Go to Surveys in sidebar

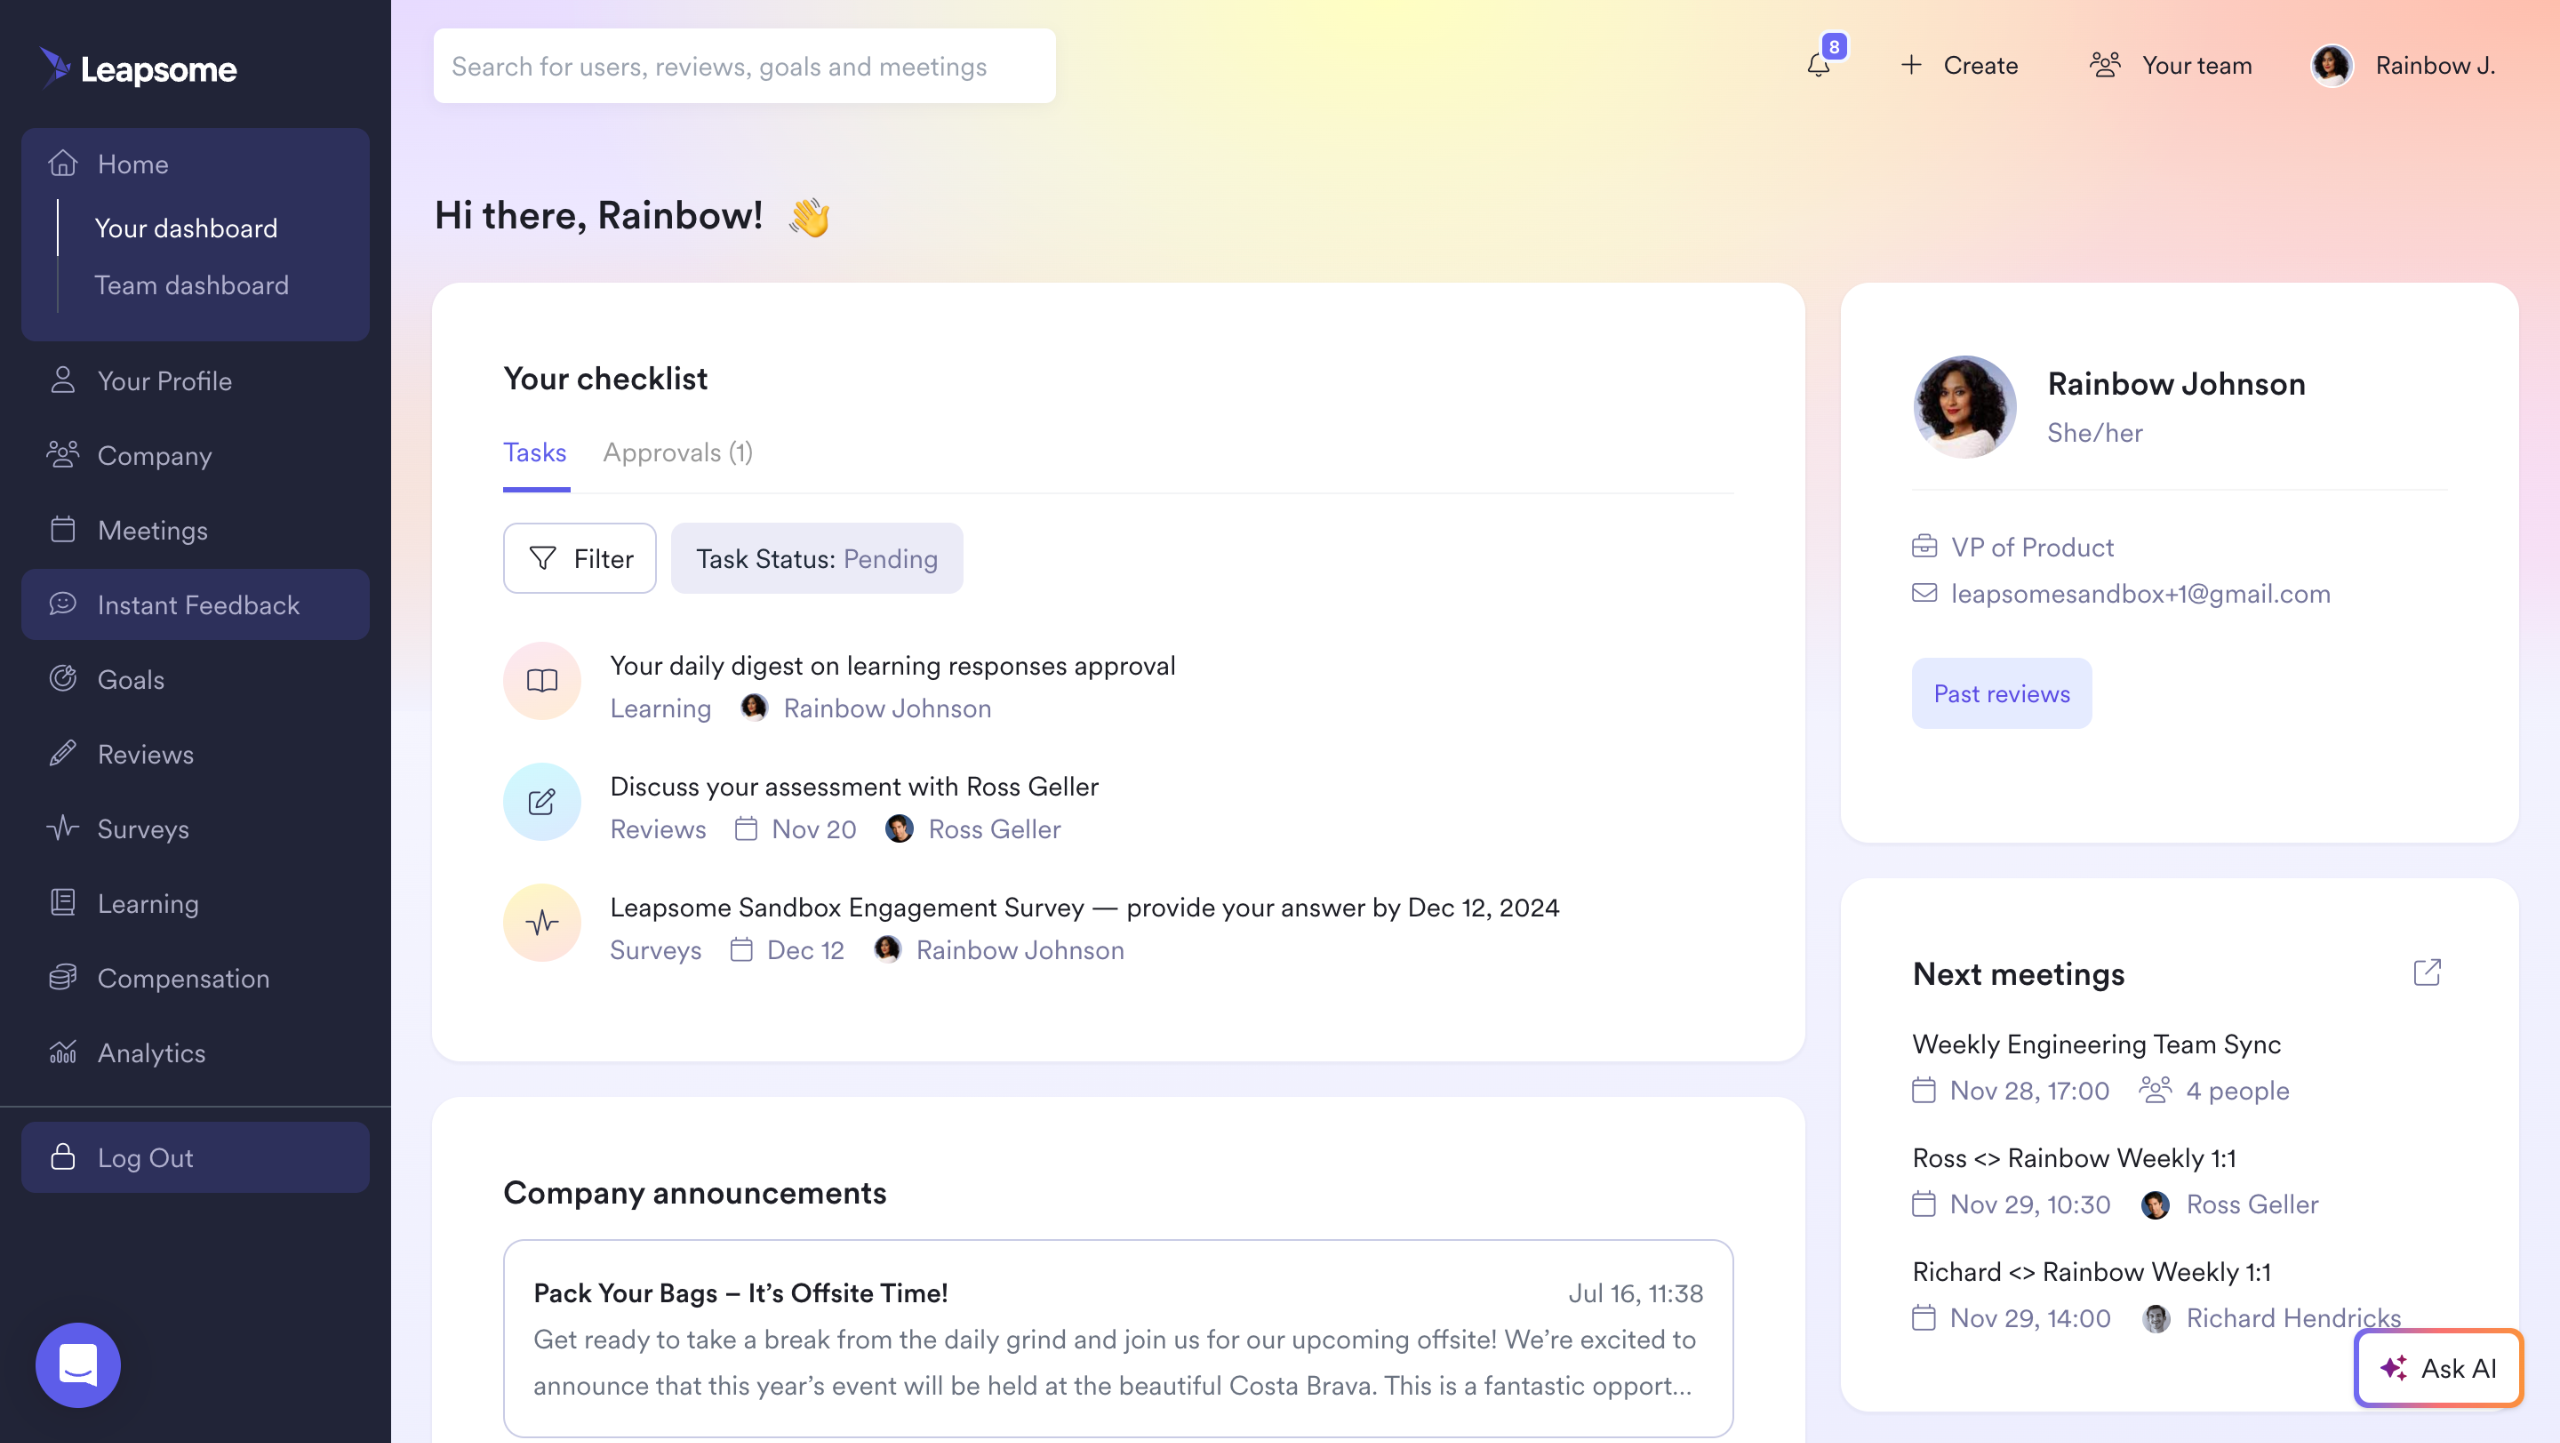pos(143,829)
